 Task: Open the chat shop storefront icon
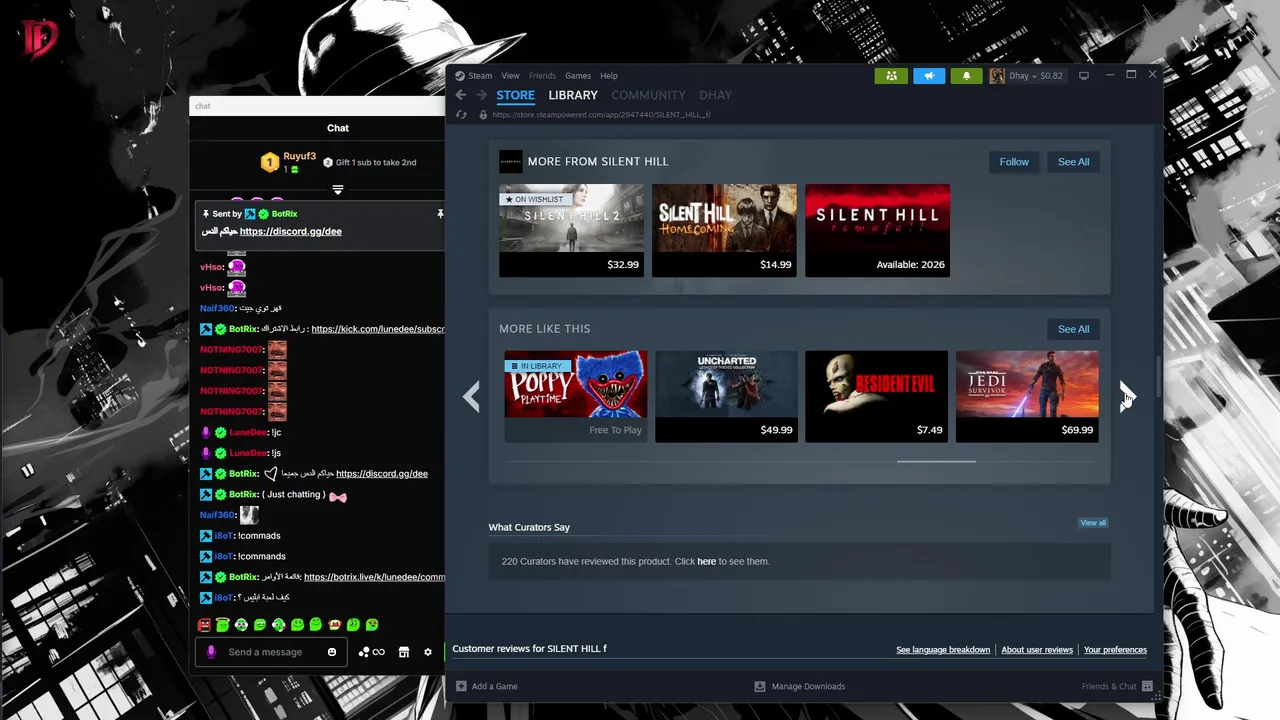tap(404, 652)
